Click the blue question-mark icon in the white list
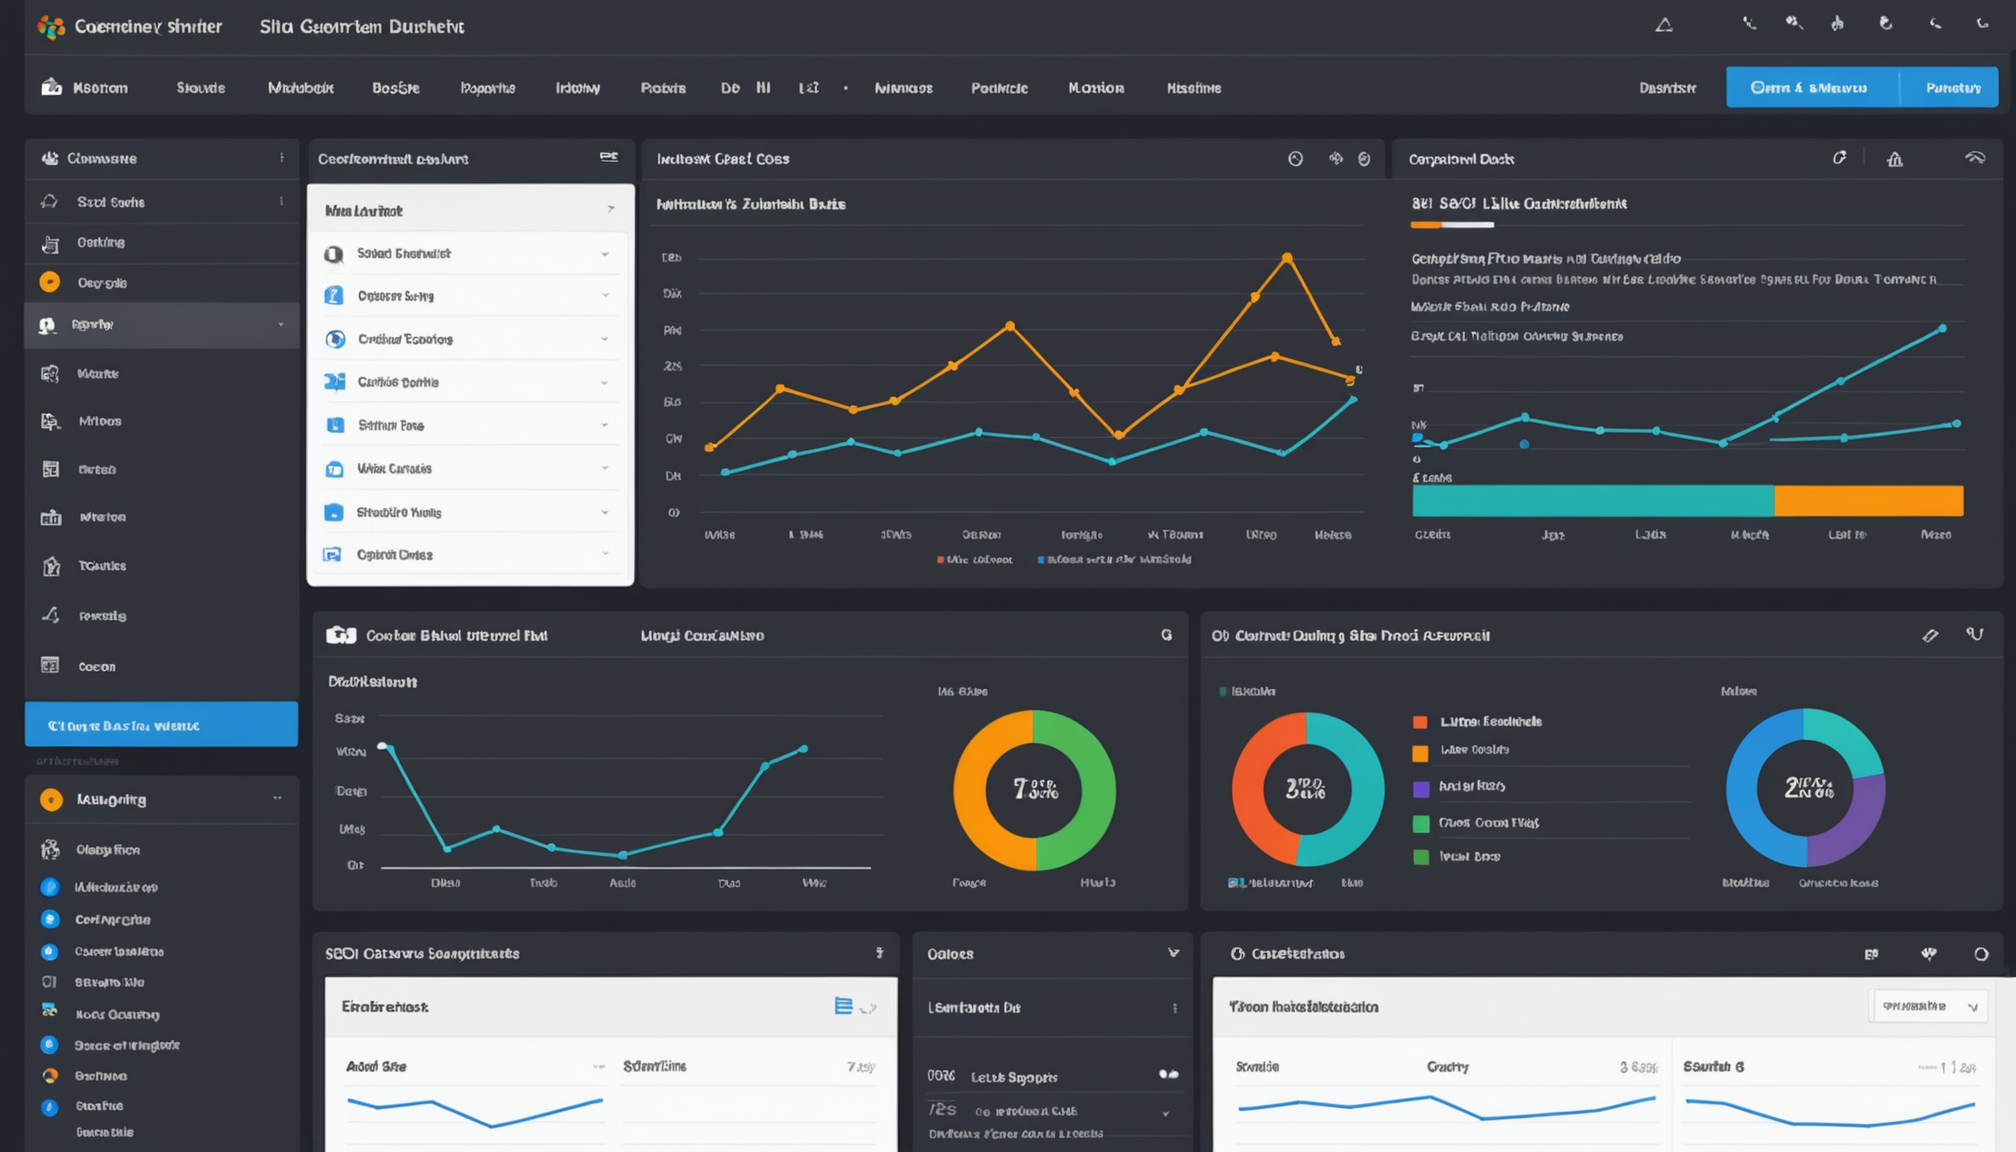The image size is (2016, 1152). 334,296
